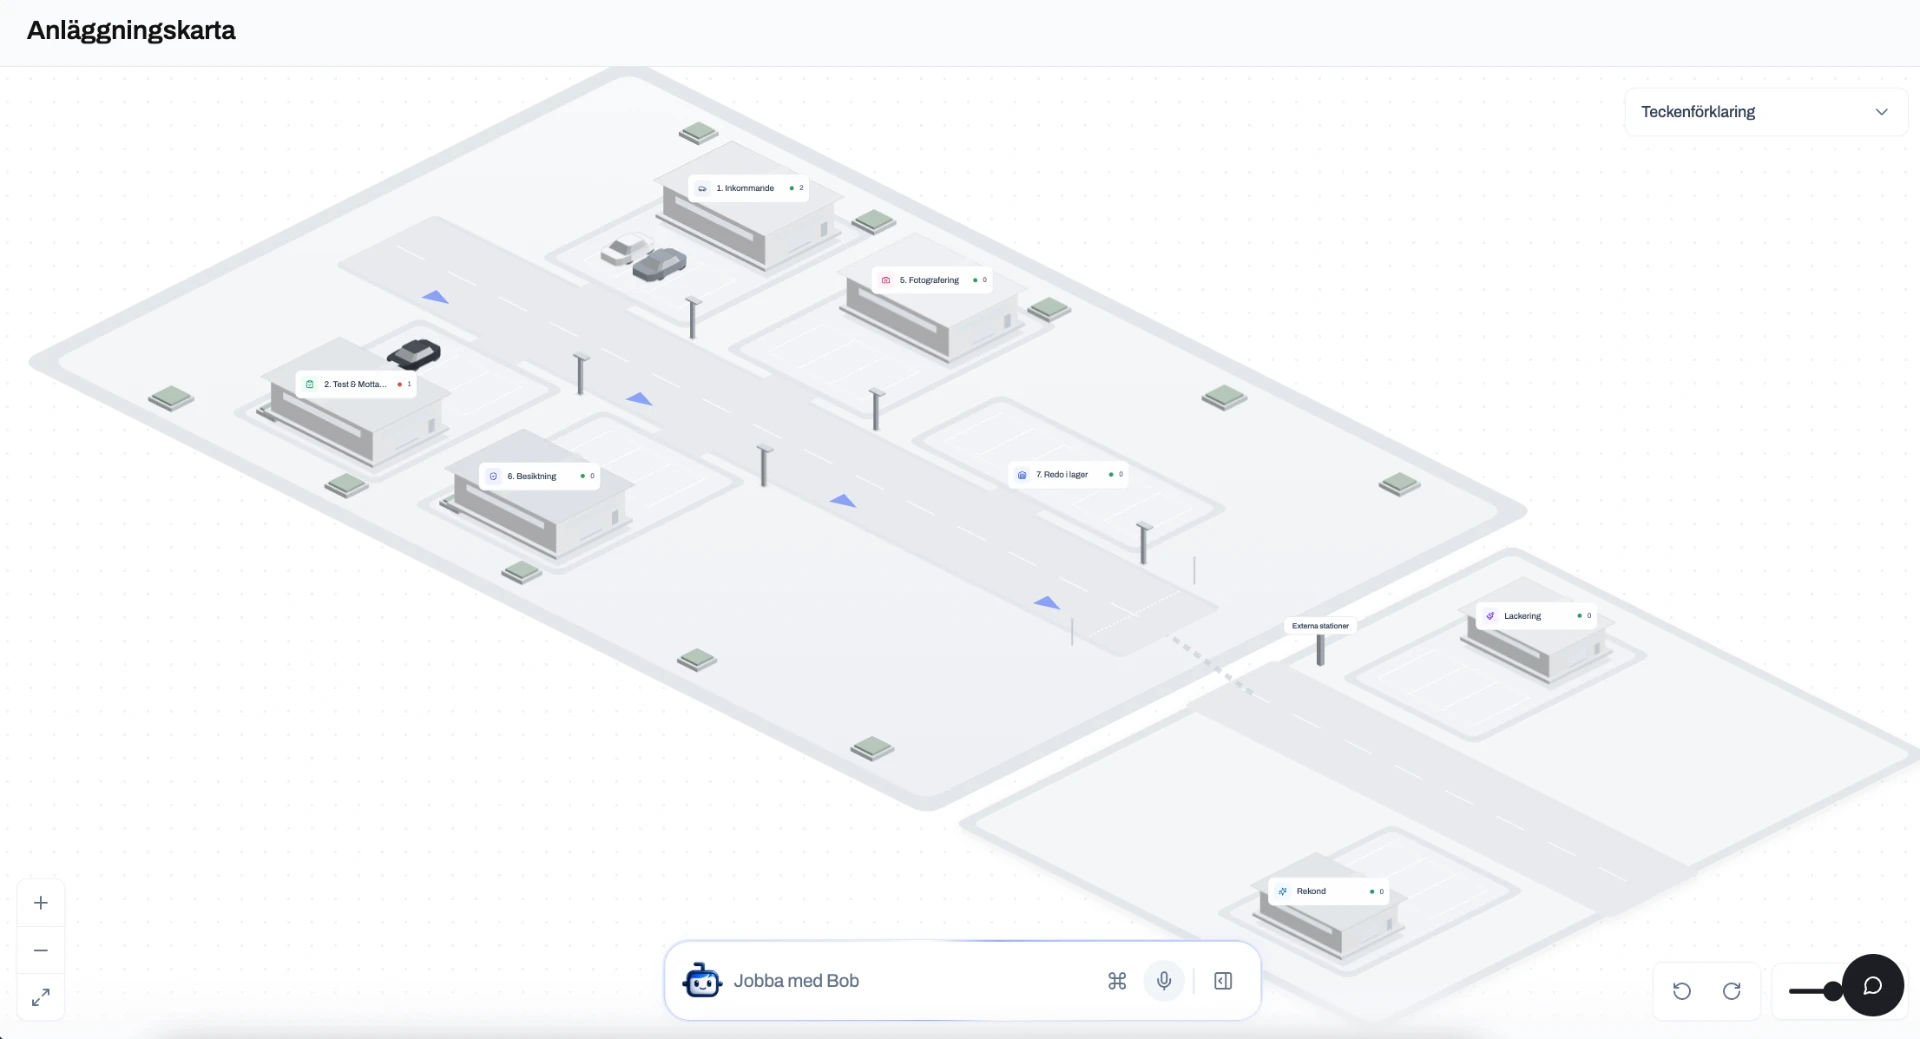The height and width of the screenshot is (1039, 1920).
Task: Click the Externa stationer sign label
Action: 1320,626
